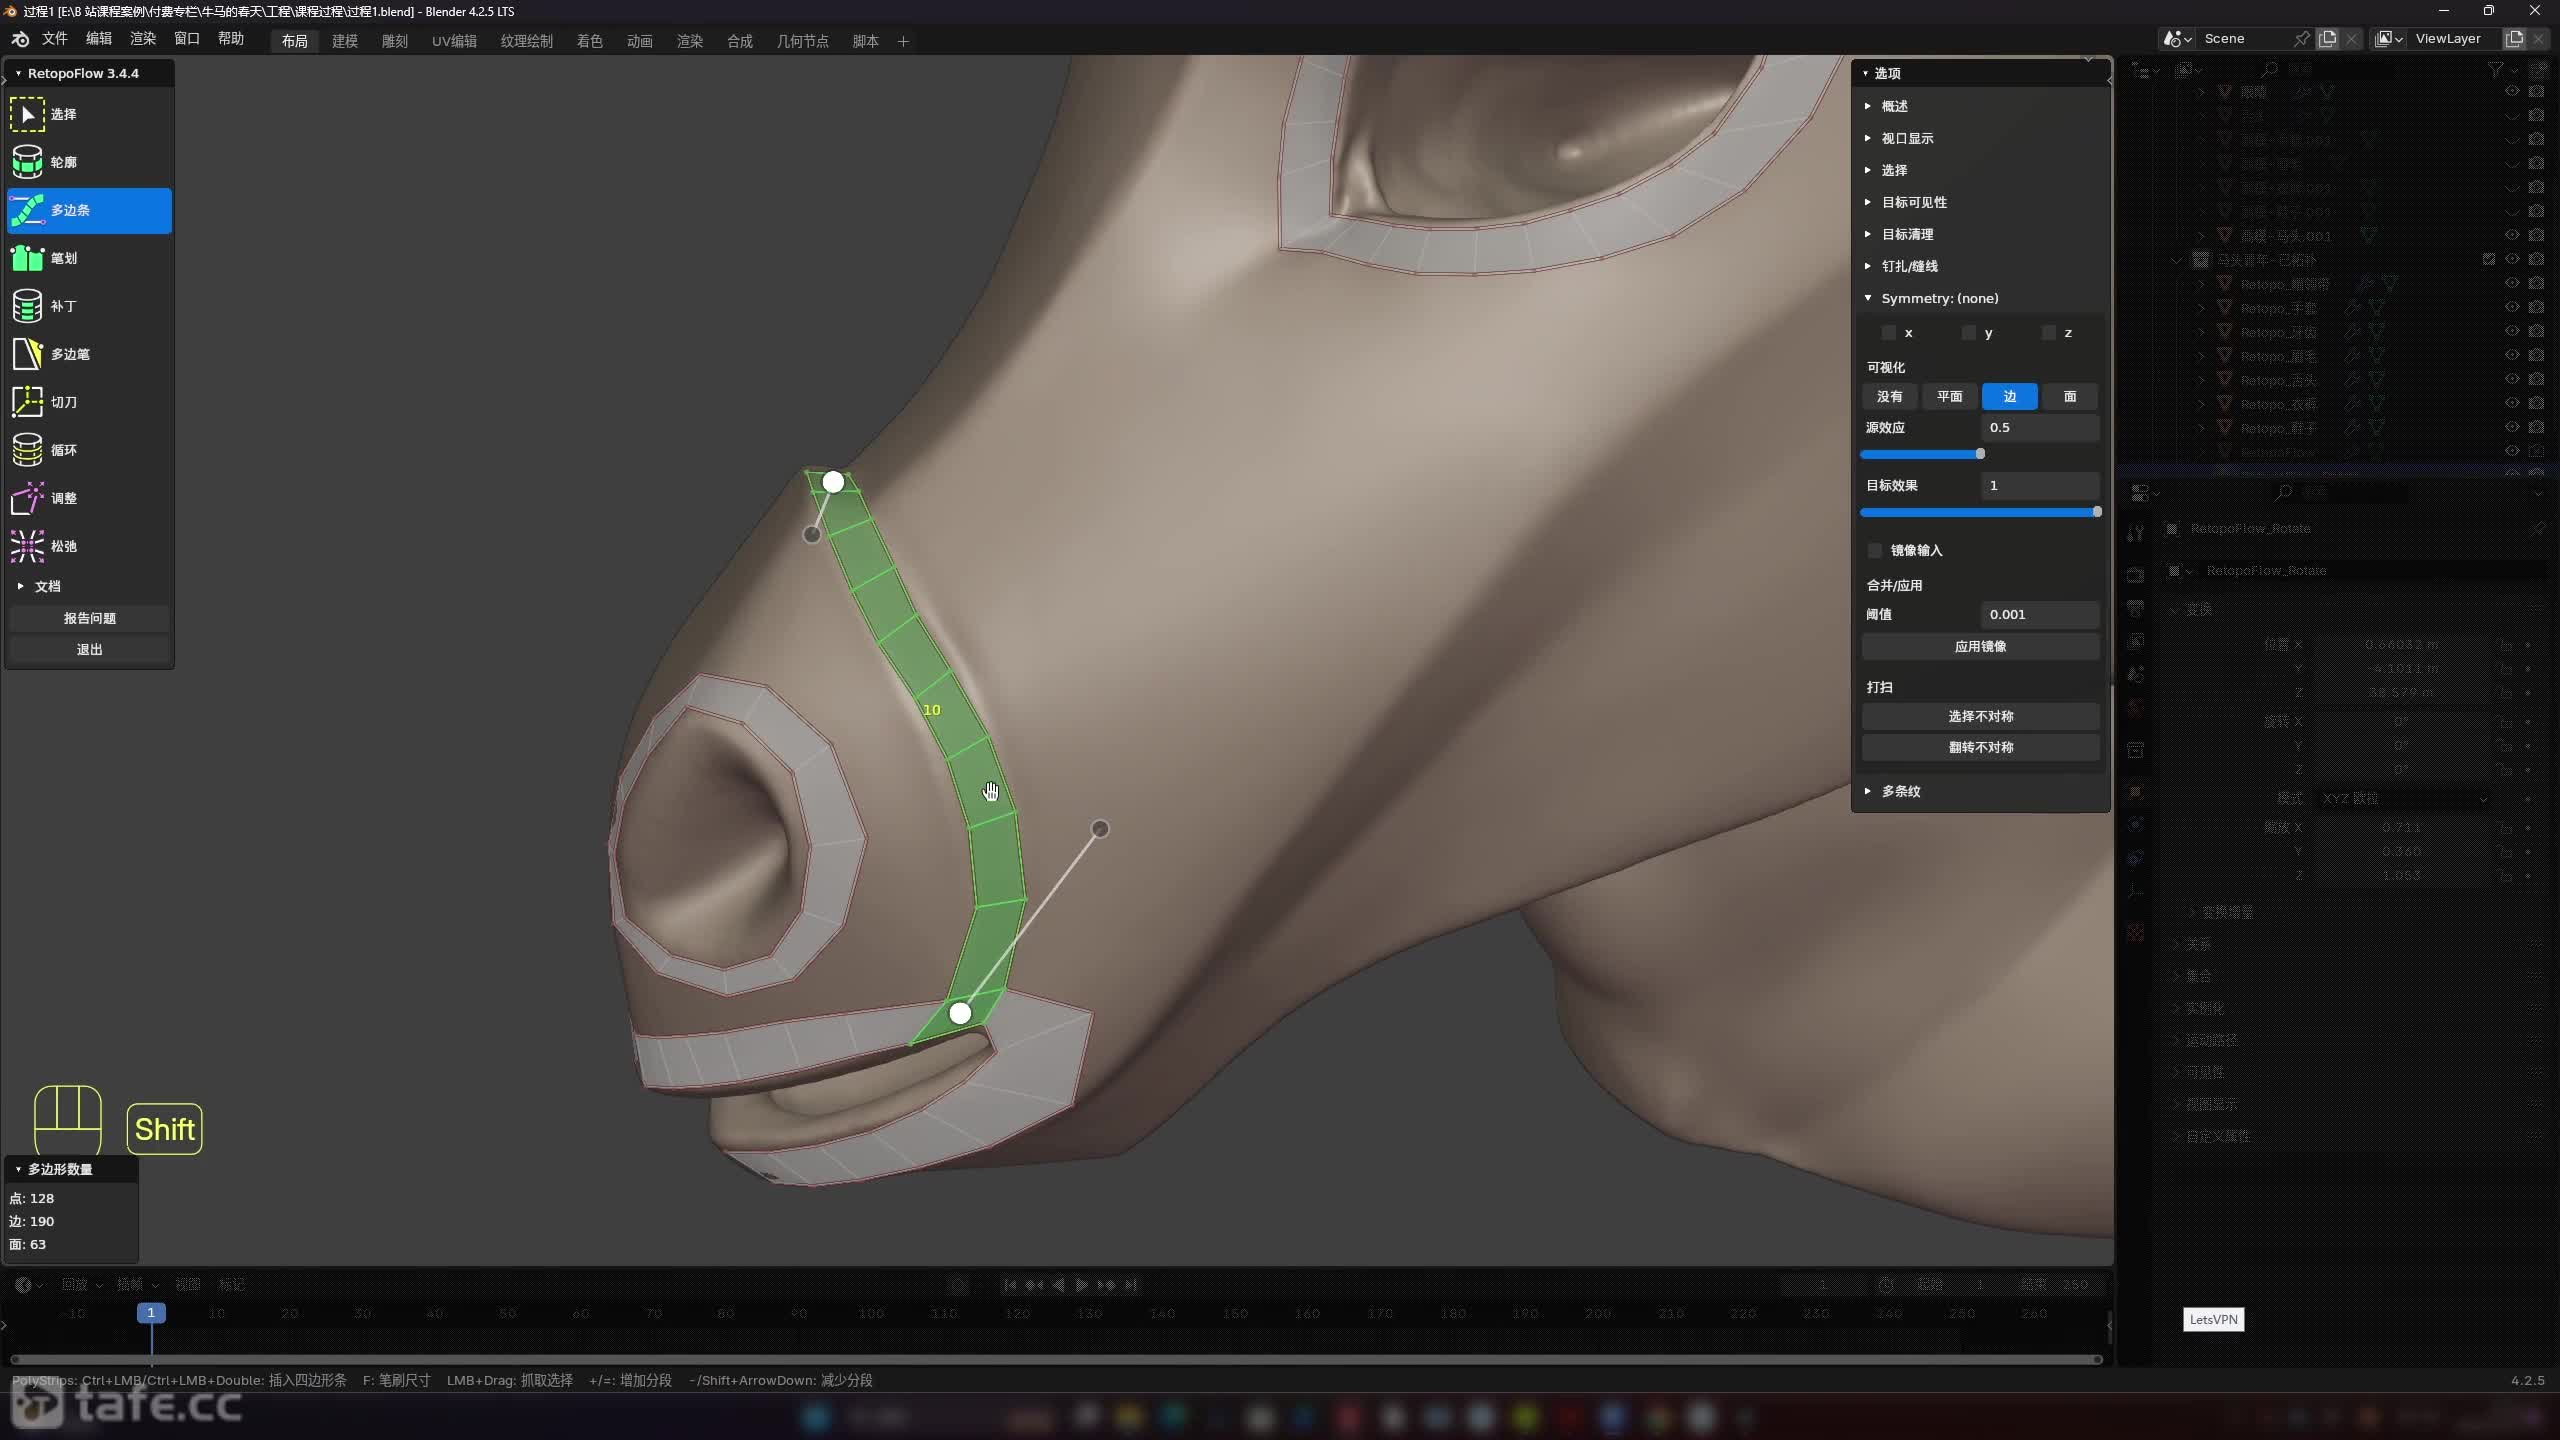Select the 轮廓 (Contours) tool
This screenshot has width=2560, height=1440.
tap(62, 162)
